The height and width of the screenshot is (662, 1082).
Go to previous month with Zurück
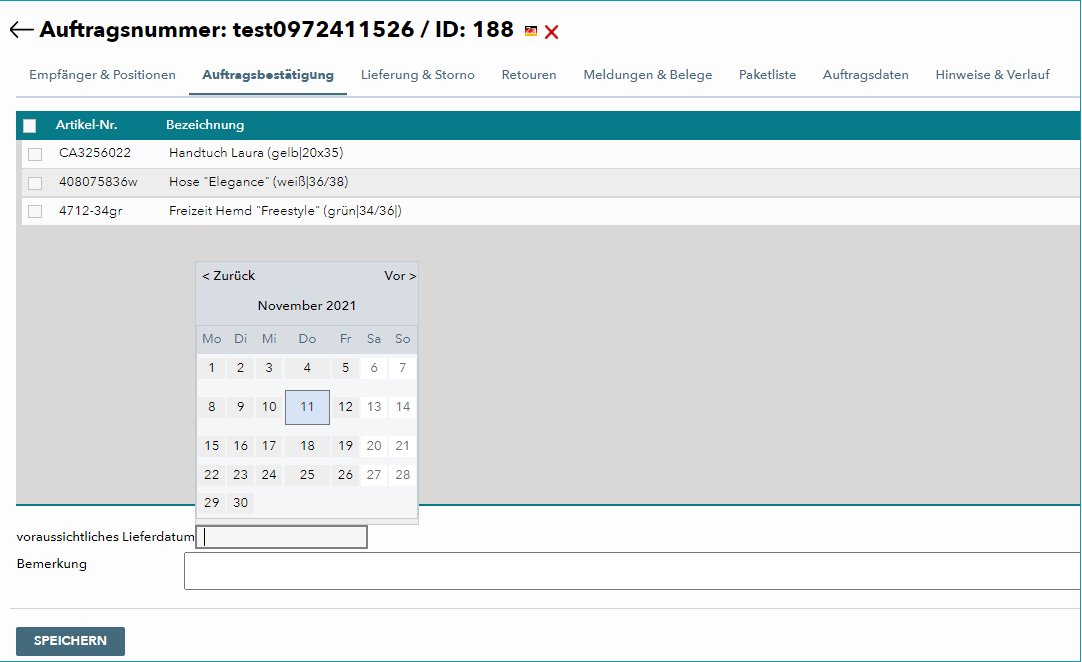[x=228, y=275]
